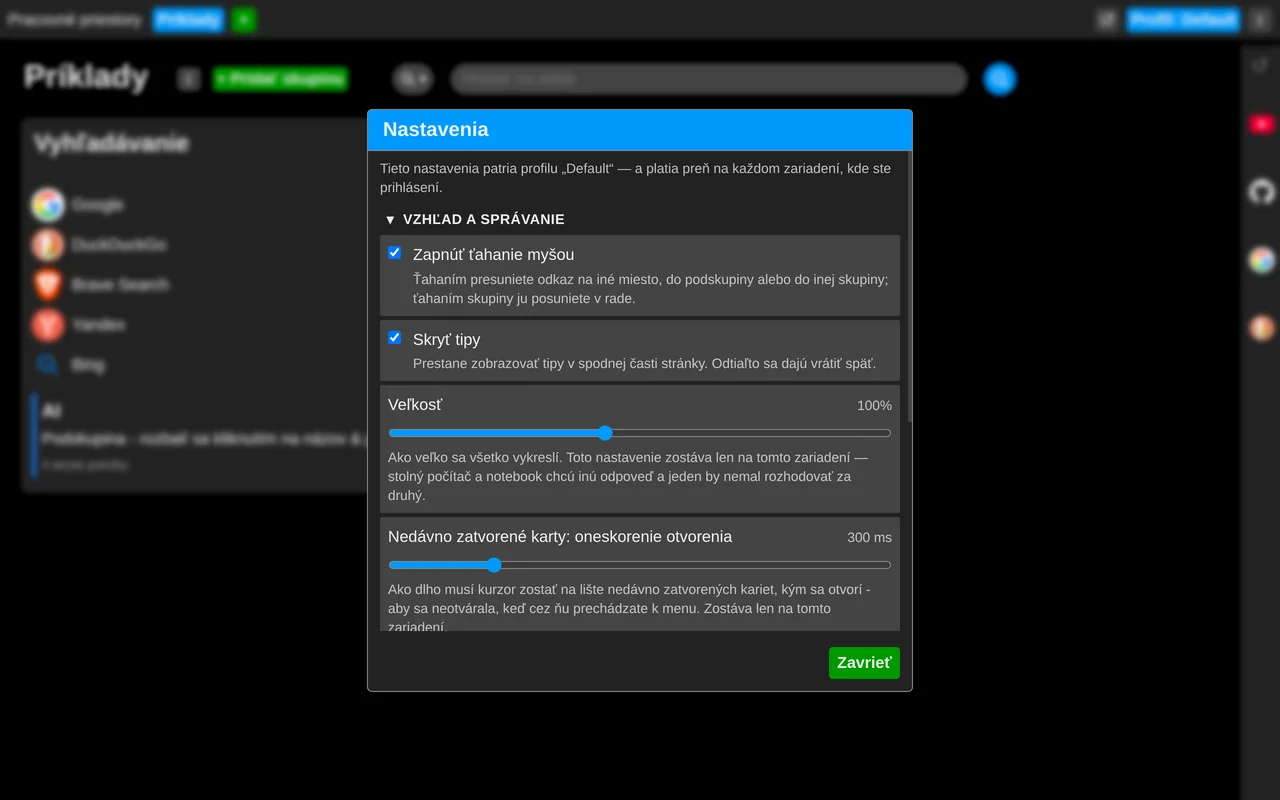Click the GitHub icon in the right sidebar
Screen dimensions: 1280x800
1262,192
